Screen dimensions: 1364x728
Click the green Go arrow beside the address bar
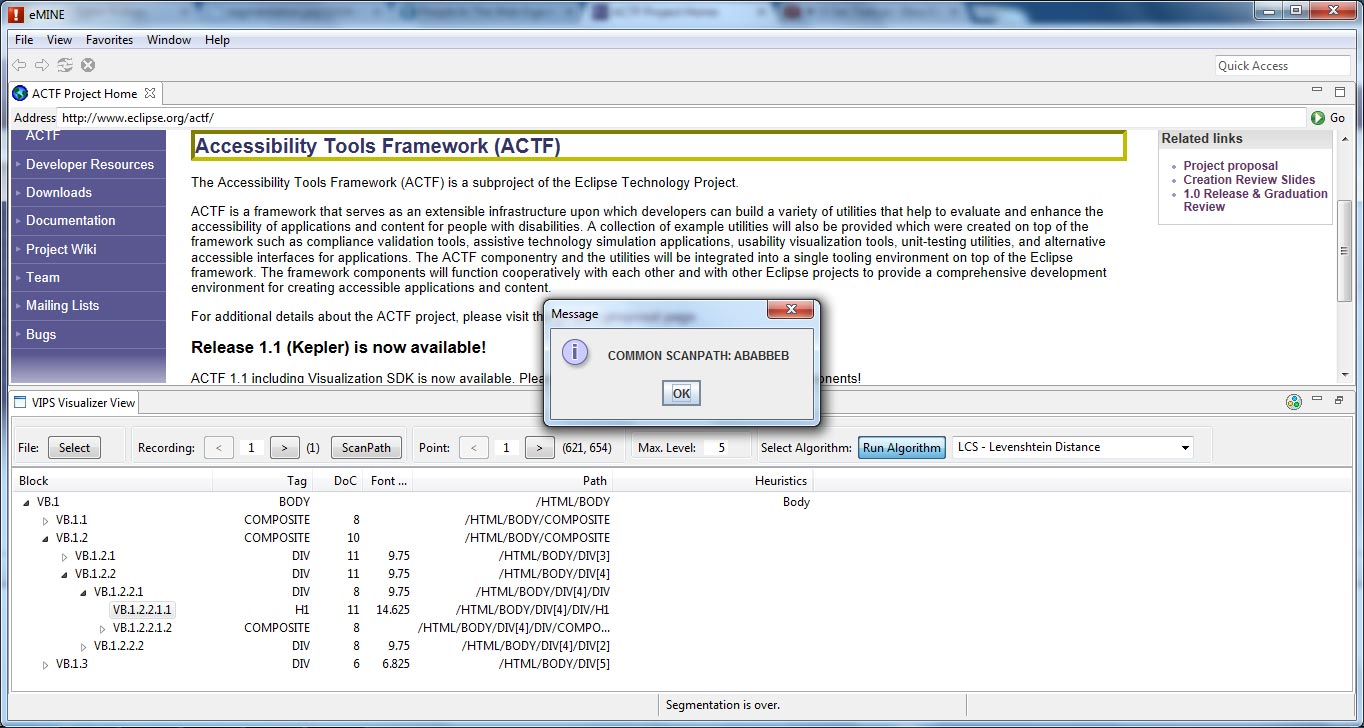click(x=1319, y=117)
